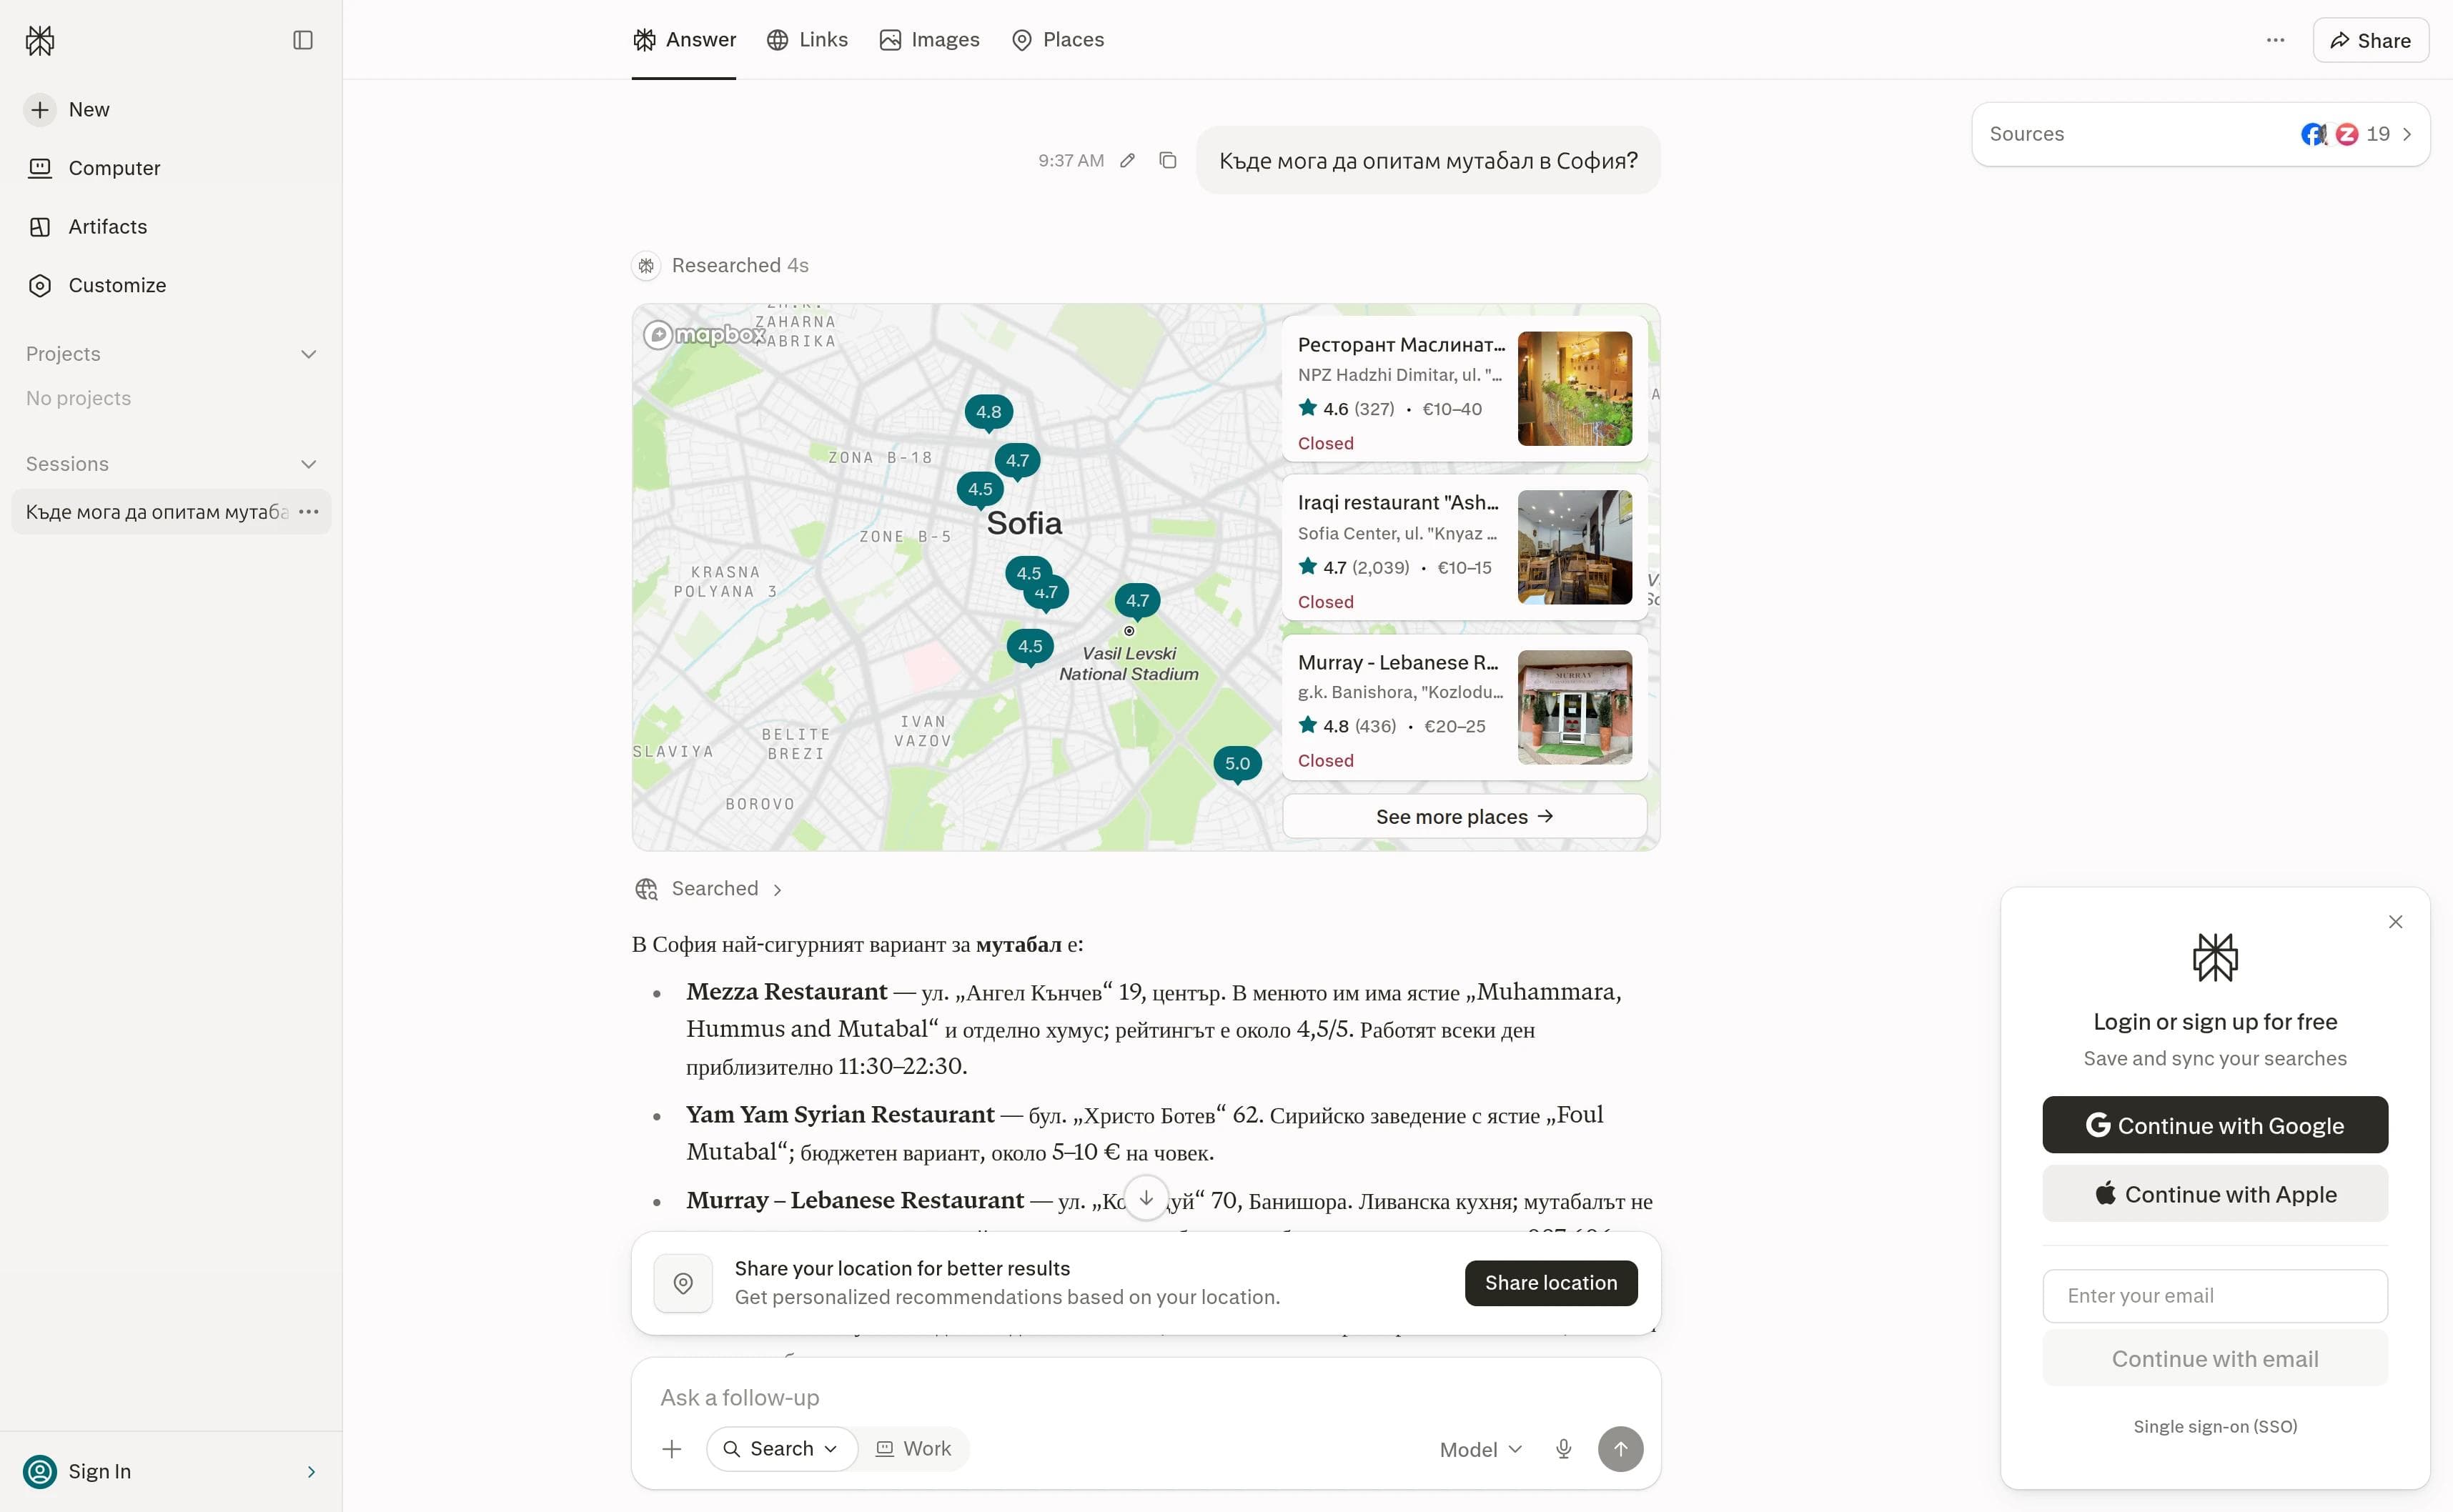
Task: Focus the Ask a follow-up field
Action: tap(1146, 1397)
